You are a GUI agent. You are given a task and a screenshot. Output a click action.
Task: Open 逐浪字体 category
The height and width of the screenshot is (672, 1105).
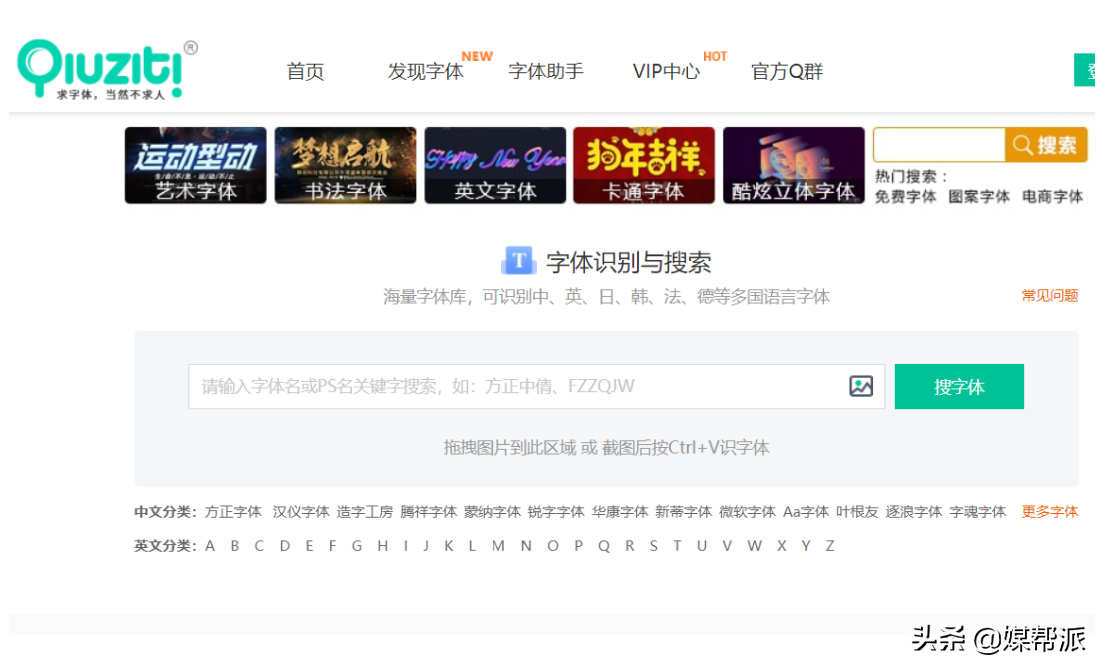[913, 512]
